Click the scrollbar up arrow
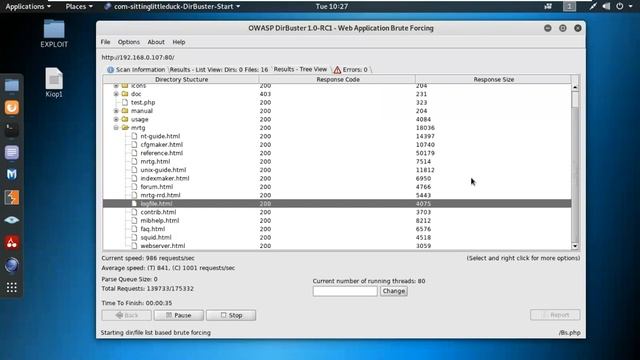The width and height of the screenshot is (640, 360). coord(575,87)
